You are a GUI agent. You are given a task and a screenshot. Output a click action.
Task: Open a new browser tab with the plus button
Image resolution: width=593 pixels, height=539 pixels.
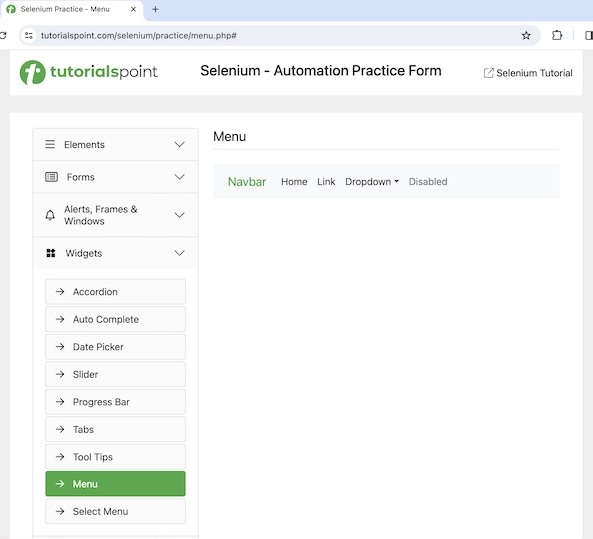point(155,9)
